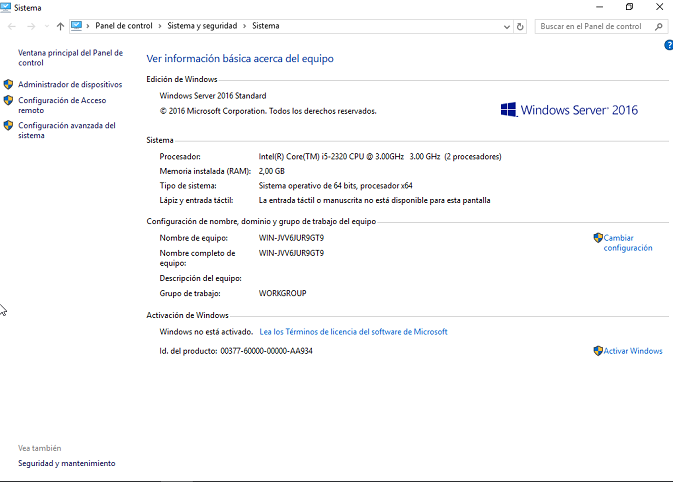Viewport: 673px width, 482px height.
Task: Click shield icon beside Cambiar configuración
Action: click(598, 238)
